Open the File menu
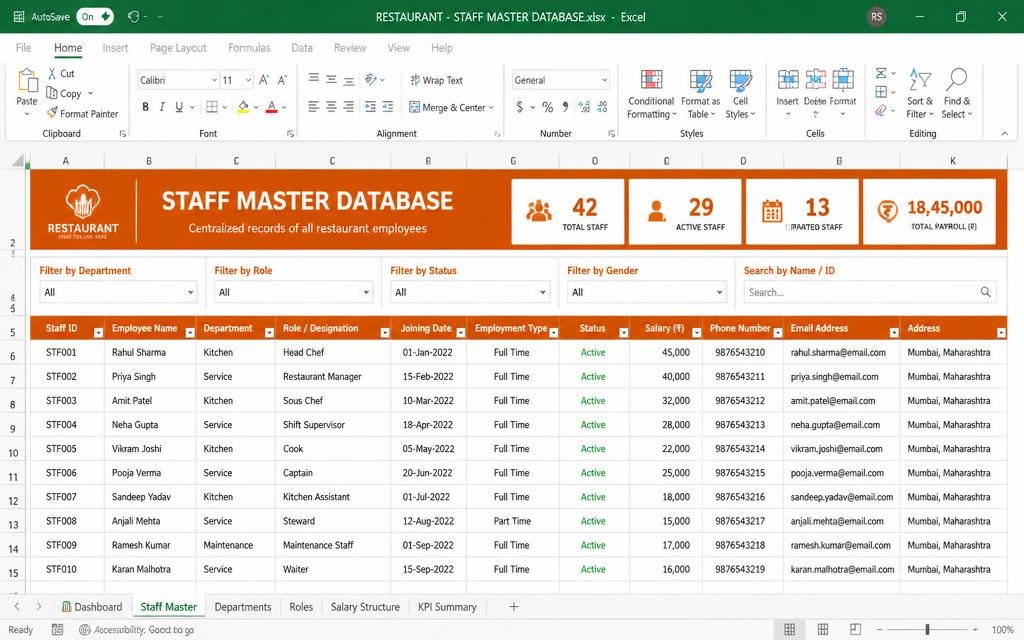The width and height of the screenshot is (1024, 640). pyautogui.click(x=24, y=48)
